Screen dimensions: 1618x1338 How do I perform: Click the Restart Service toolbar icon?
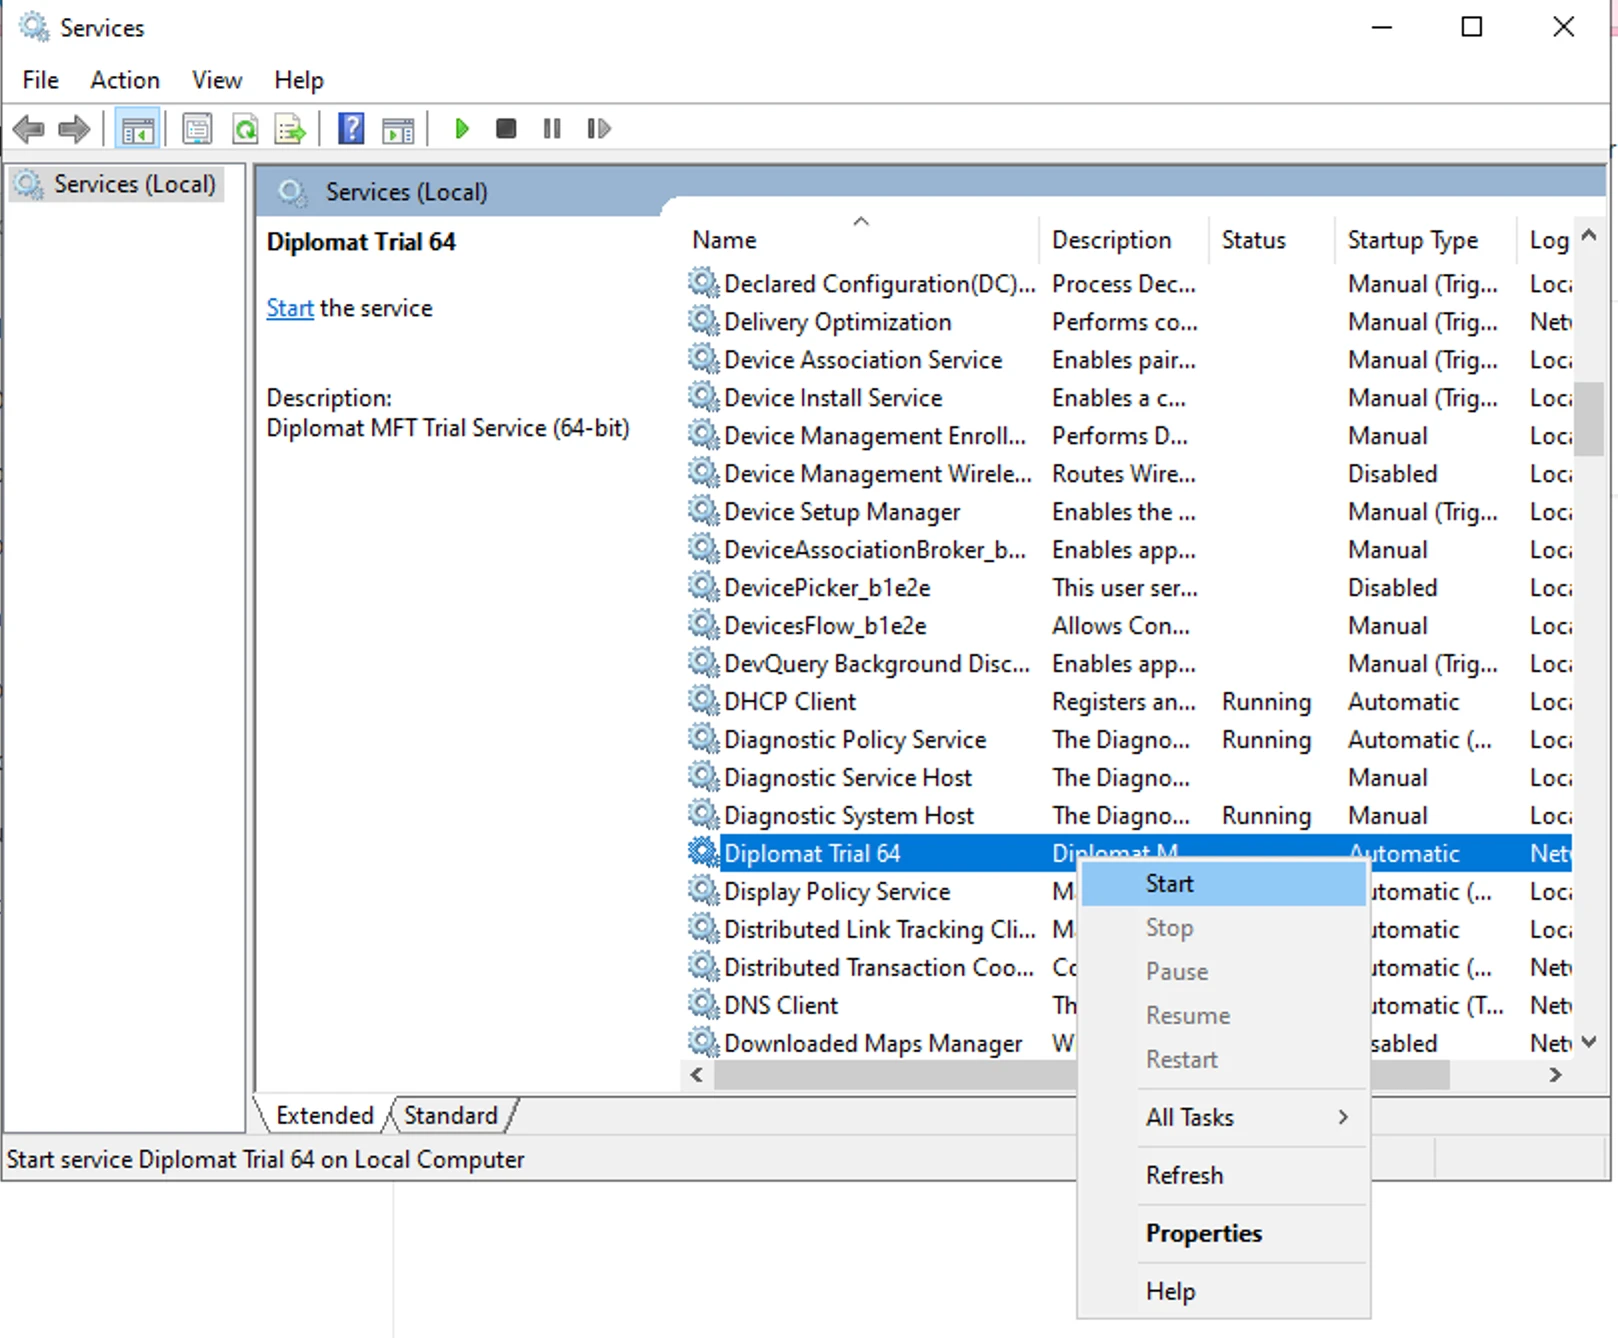pos(598,129)
